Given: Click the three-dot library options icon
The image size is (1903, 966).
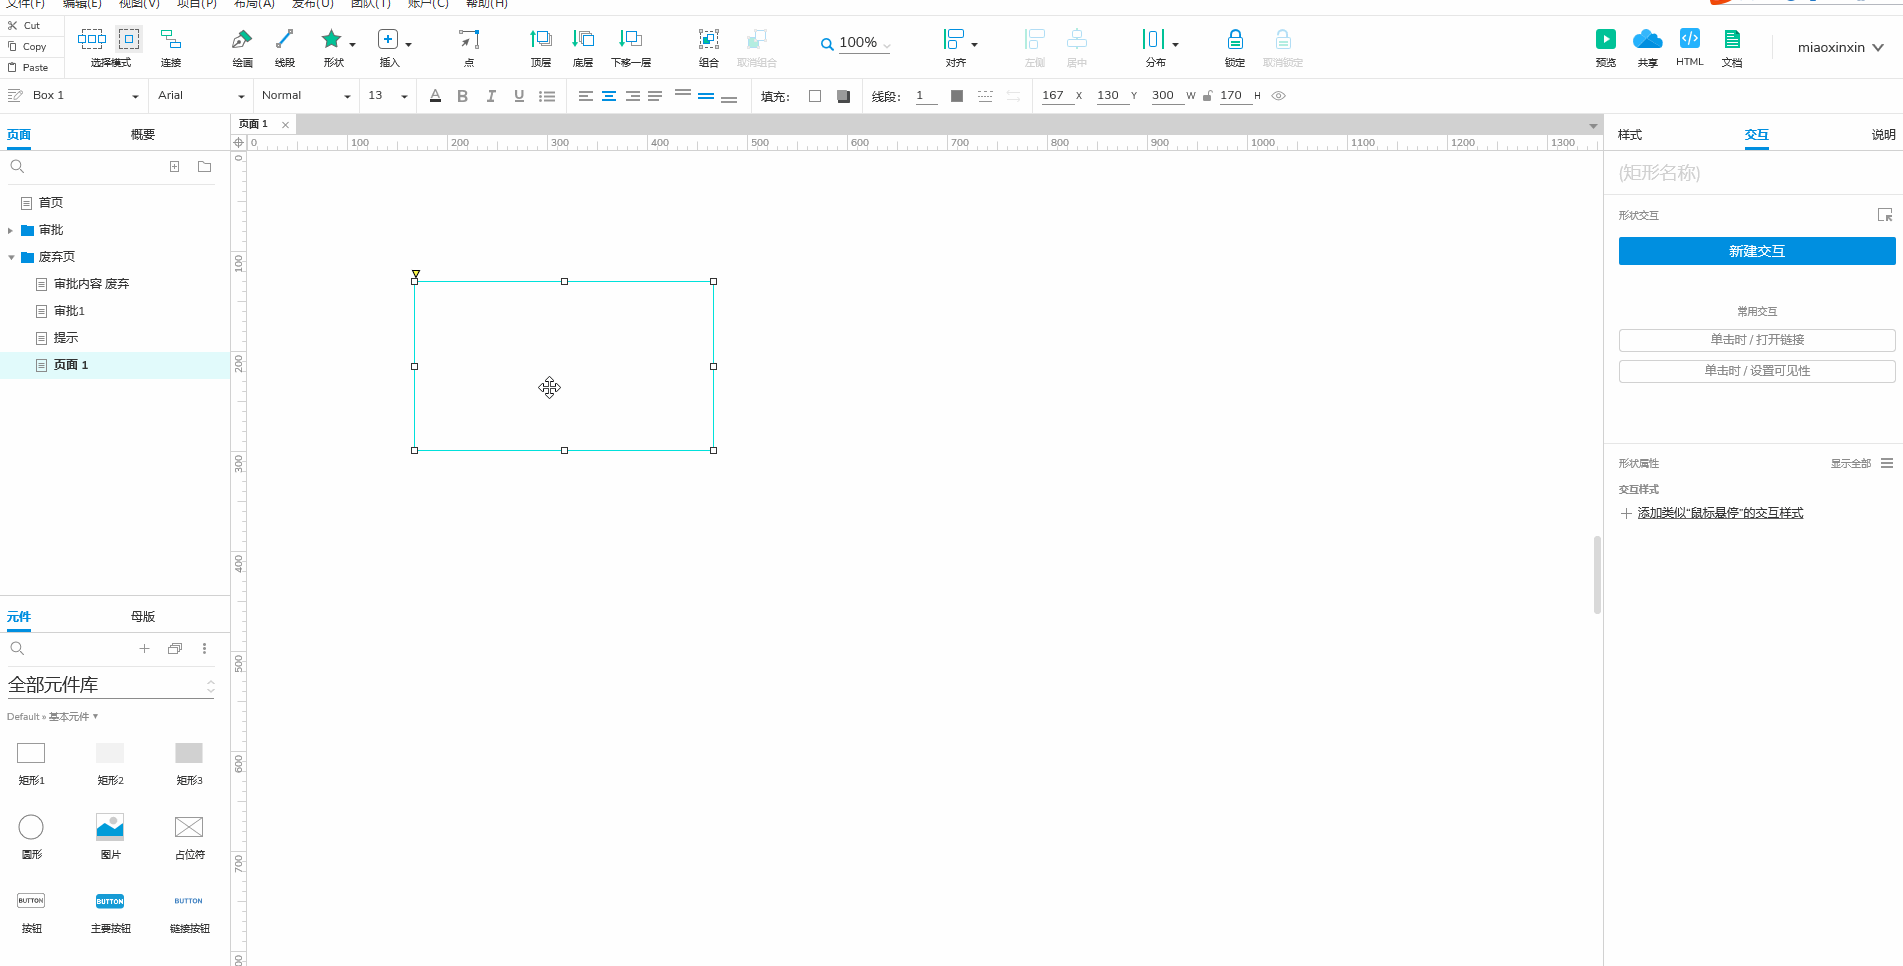Looking at the screenshot, I should [x=205, y=649].
